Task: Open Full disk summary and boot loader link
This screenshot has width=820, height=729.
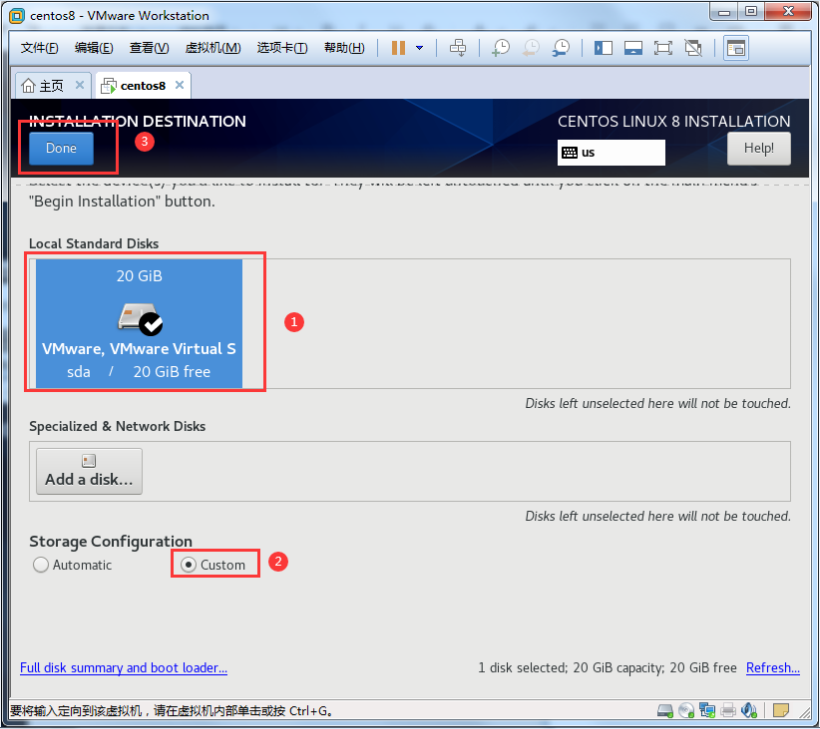Action: 123,668
